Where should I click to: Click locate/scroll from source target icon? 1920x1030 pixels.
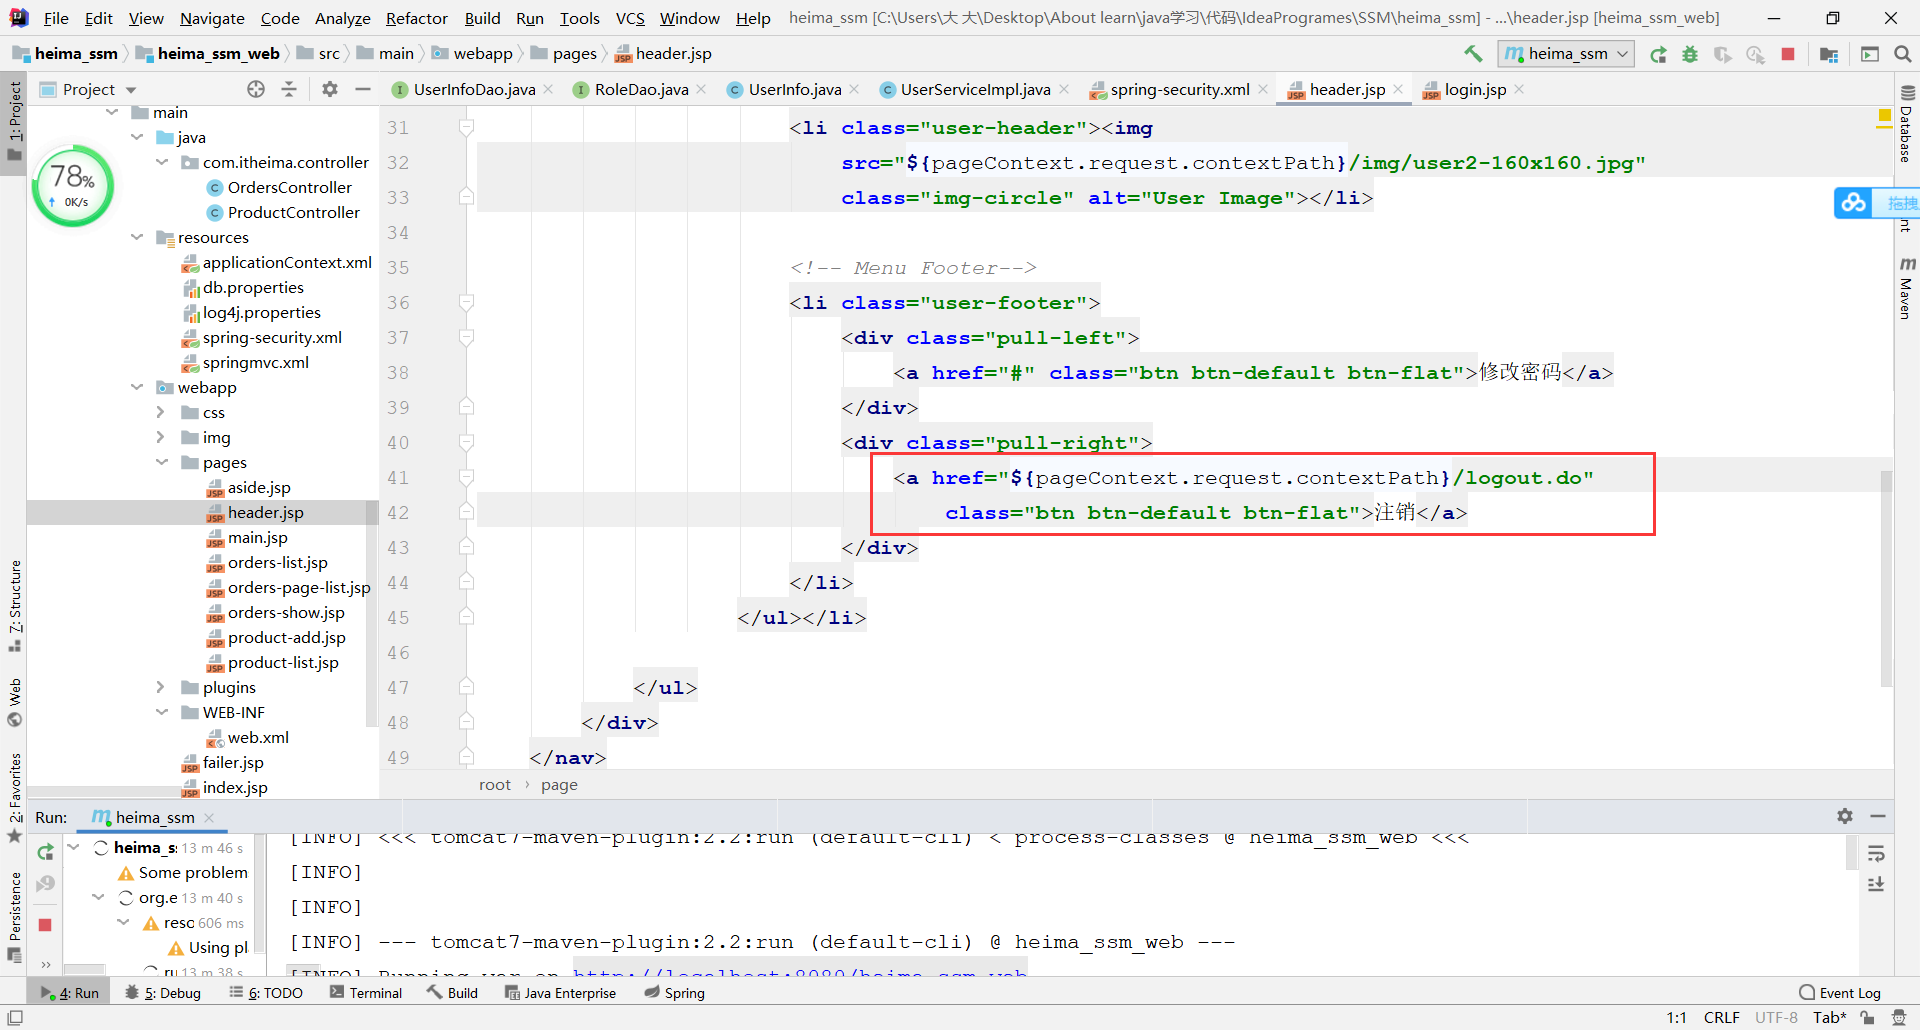click(256, 89)
